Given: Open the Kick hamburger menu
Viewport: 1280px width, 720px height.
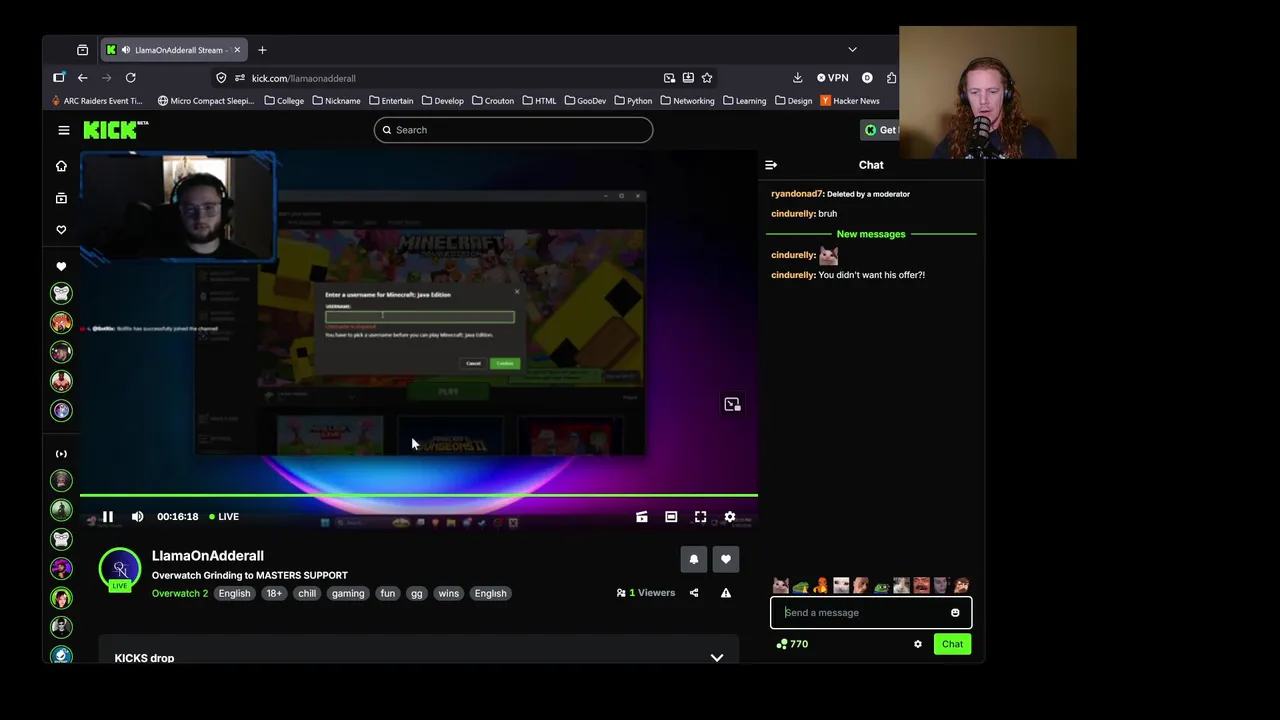Looking at the screenshot, I should pos(64,130).
